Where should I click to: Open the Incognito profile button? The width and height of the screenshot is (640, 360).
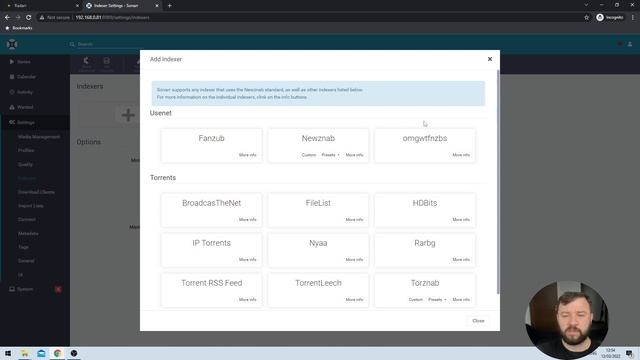pos(610,18)
